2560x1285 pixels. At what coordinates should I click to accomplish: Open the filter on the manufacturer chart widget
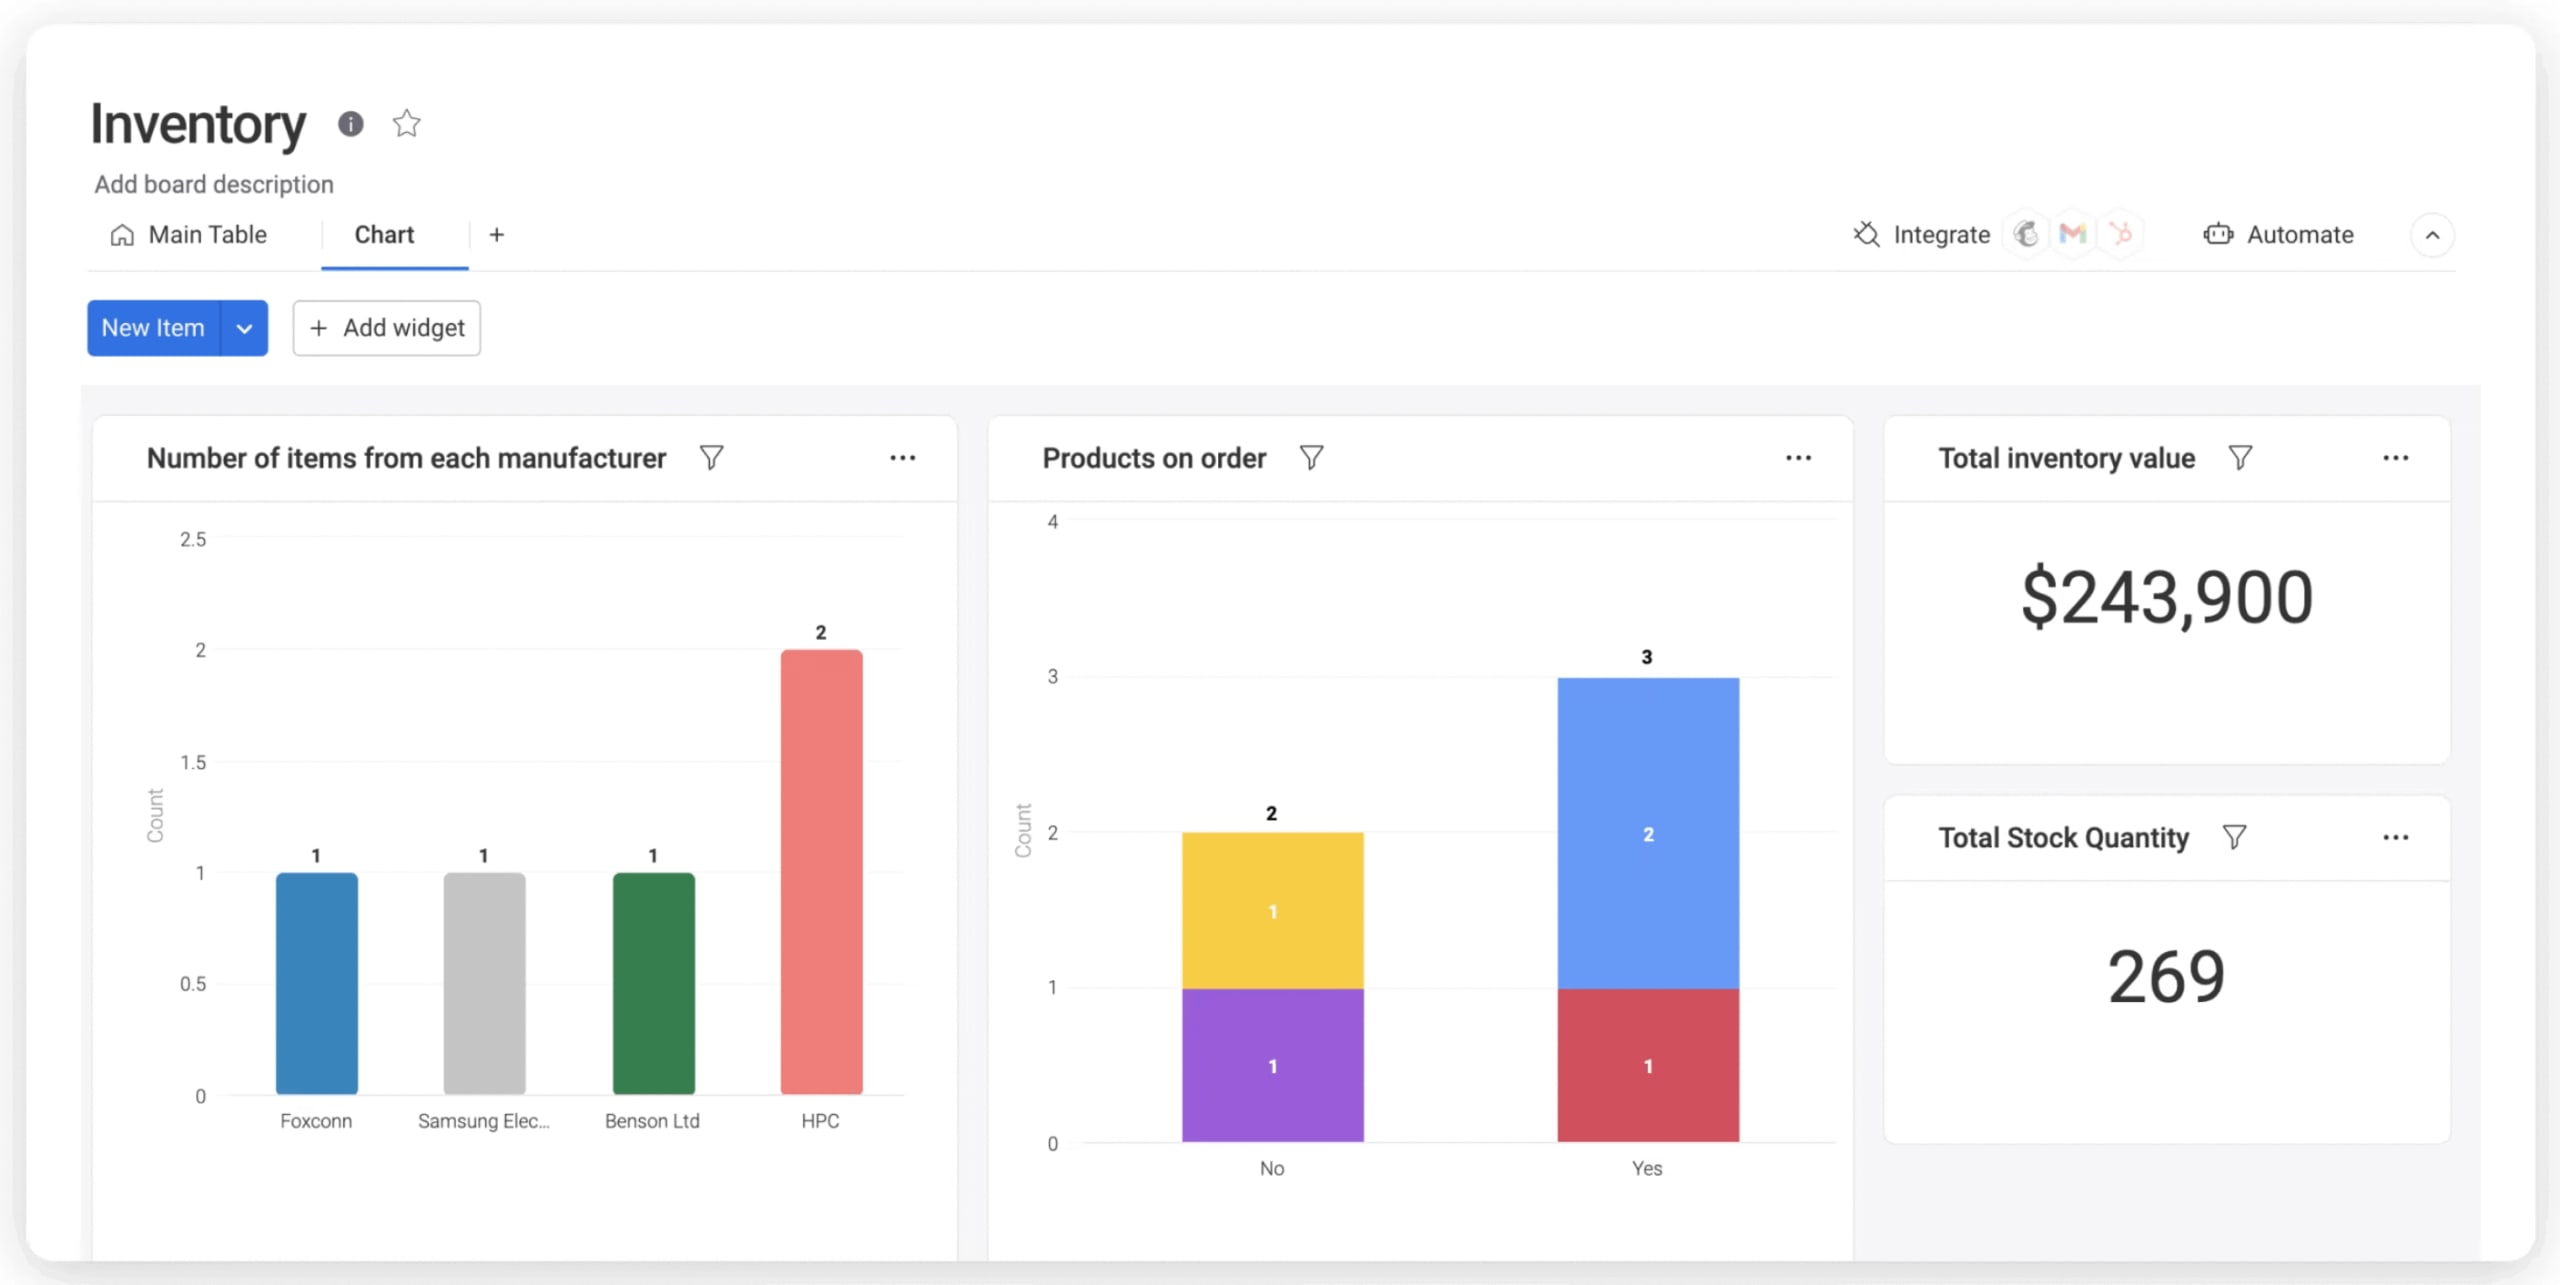711,457
